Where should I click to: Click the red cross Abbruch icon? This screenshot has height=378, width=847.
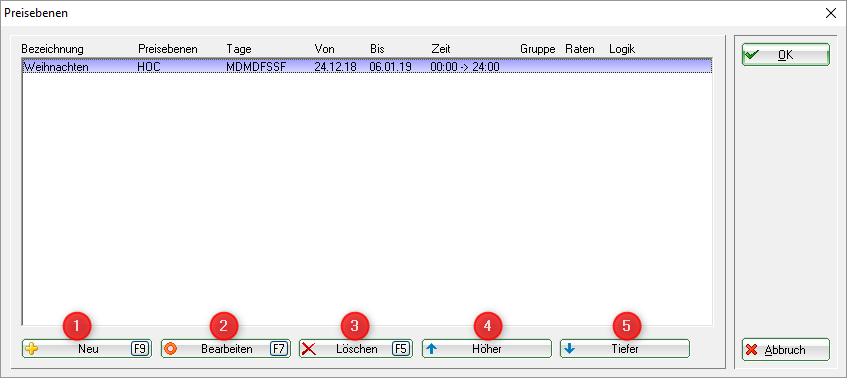[x=751, y=349]
